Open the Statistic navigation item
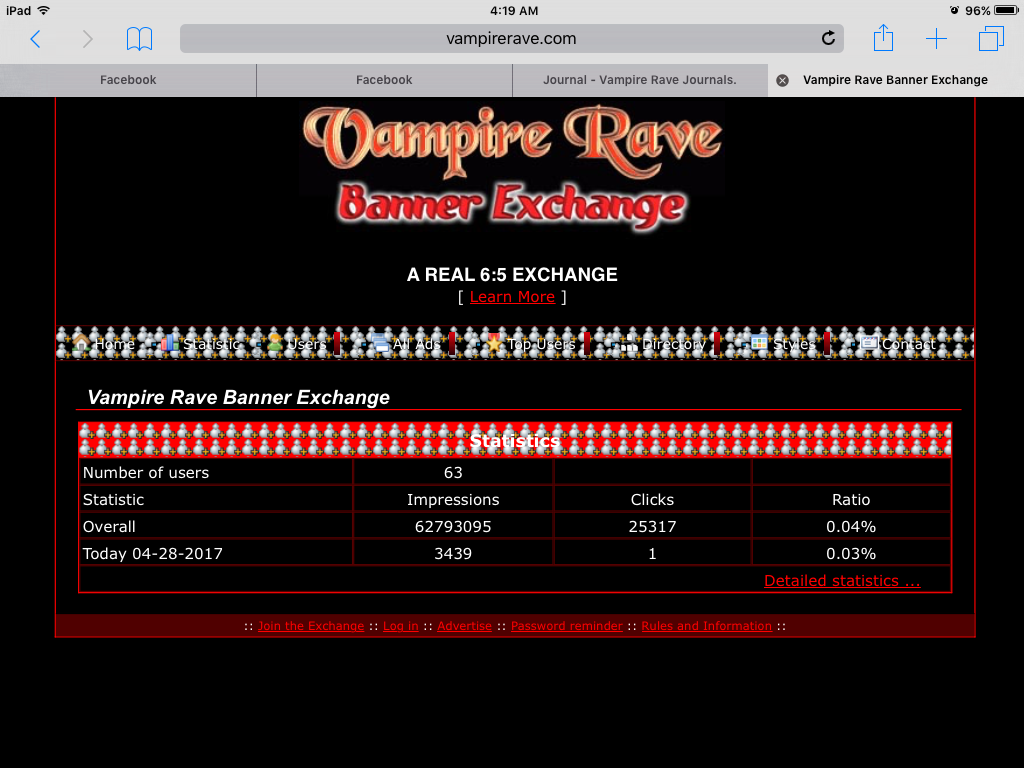This screenshot has height=768, width=1024. (x=200, y=344)
